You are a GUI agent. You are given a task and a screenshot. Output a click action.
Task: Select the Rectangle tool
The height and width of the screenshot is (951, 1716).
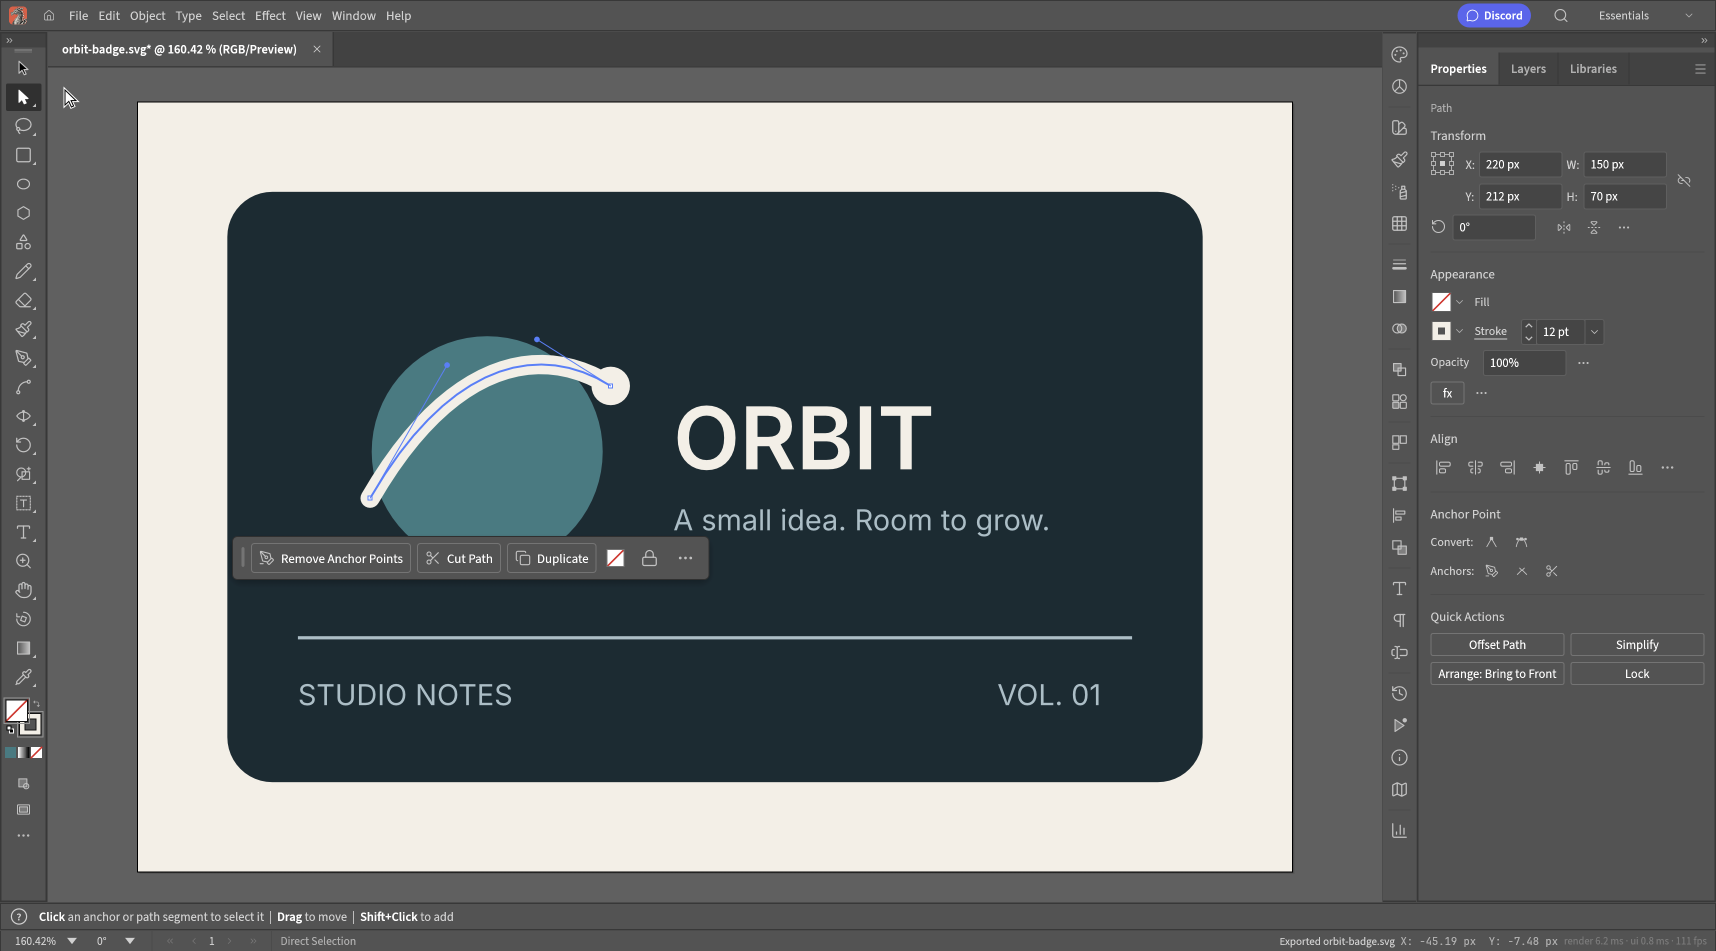23,155
